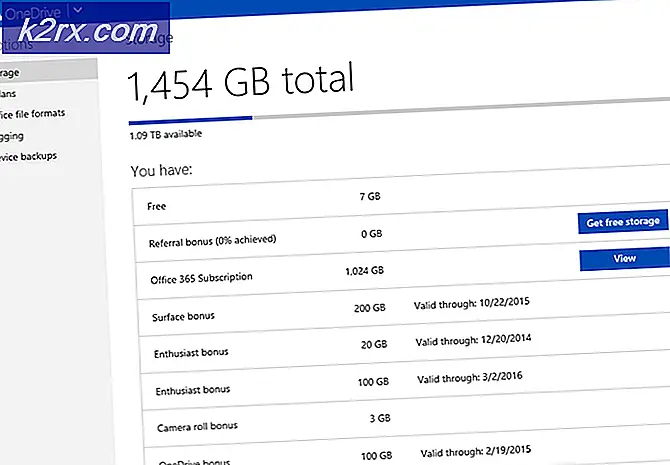
Task: Click 'Valid through: 2/19/2015' text
Action: point(476,452)
